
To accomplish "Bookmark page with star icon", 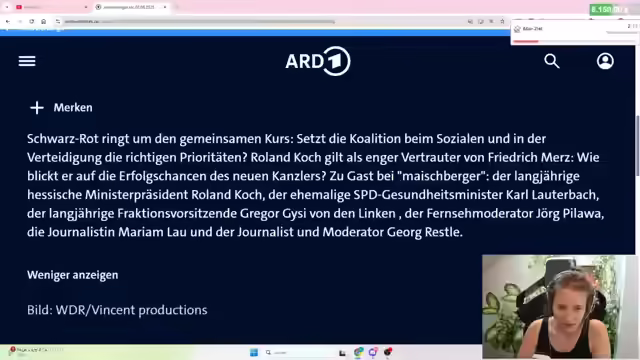I will (502, 21).
